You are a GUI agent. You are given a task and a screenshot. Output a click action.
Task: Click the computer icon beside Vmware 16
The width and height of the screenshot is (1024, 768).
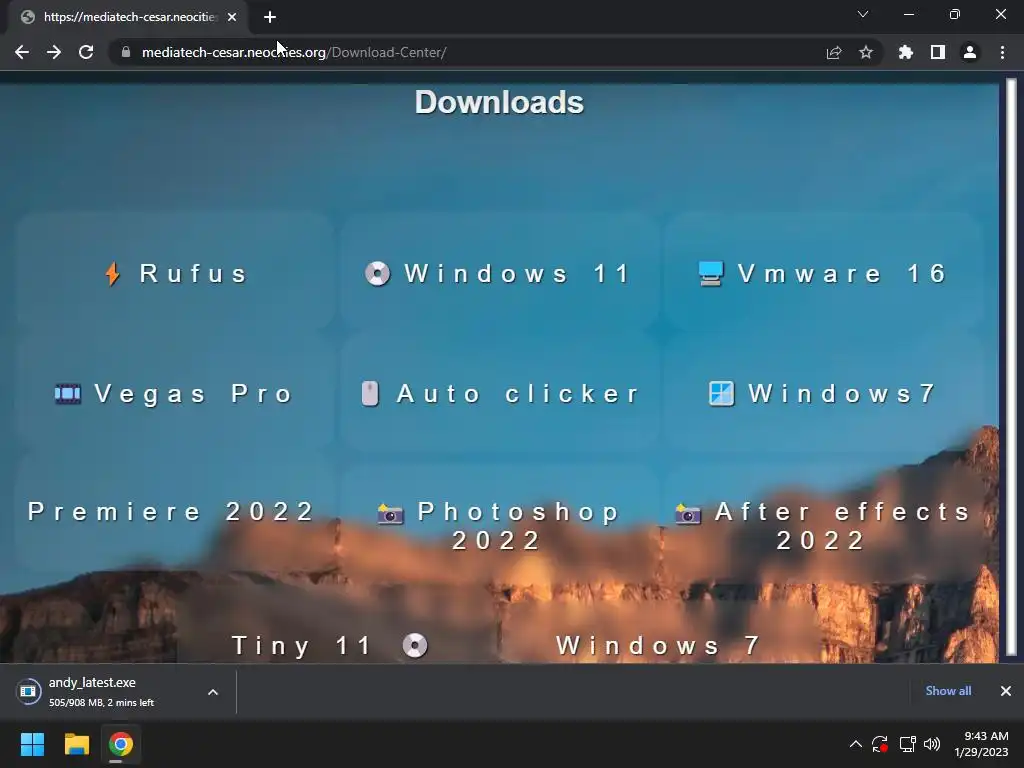(711, 274)
